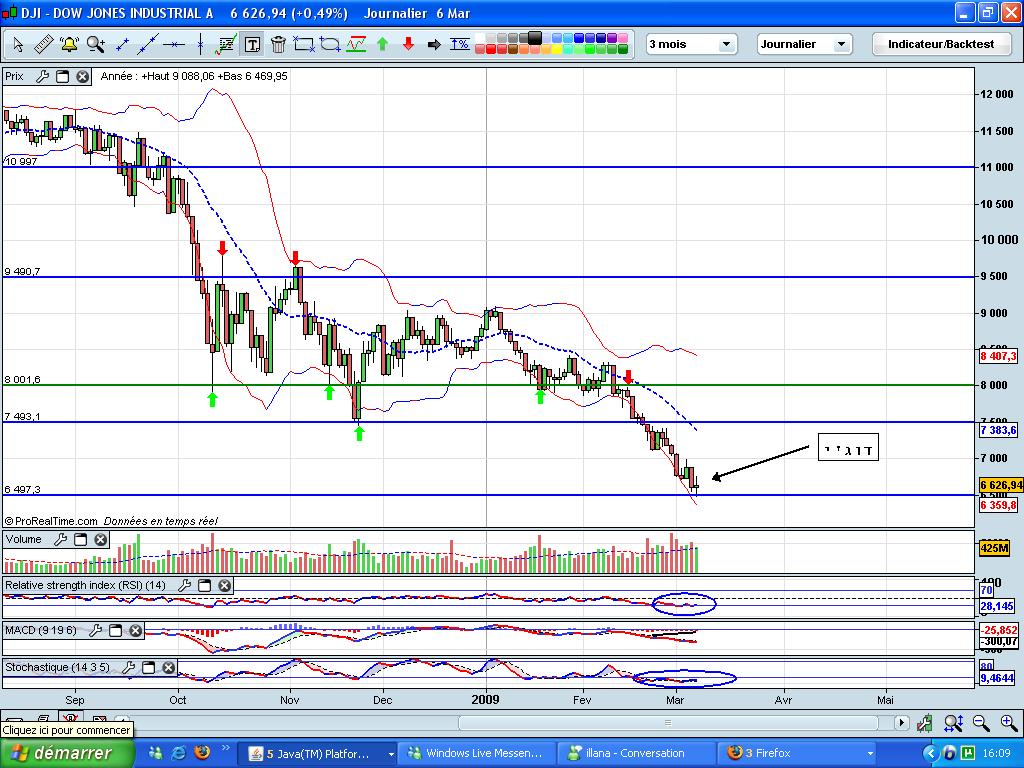This screenshot has width=1024, height=768.
Task: Open the démarrer start button
Action: click(66, 753)
